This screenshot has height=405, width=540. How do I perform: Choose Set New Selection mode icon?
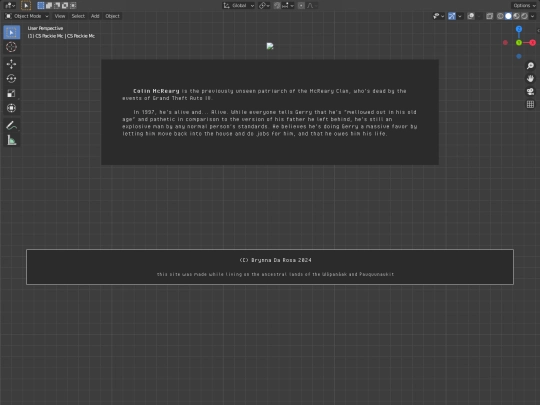tap(41, 6)
